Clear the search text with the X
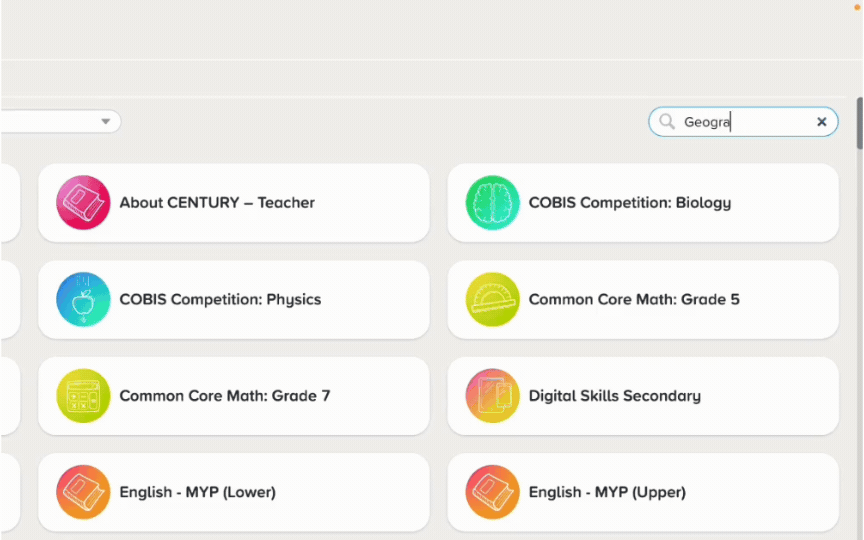This screenshot has width=864, height=540. [x=822, y=122]
